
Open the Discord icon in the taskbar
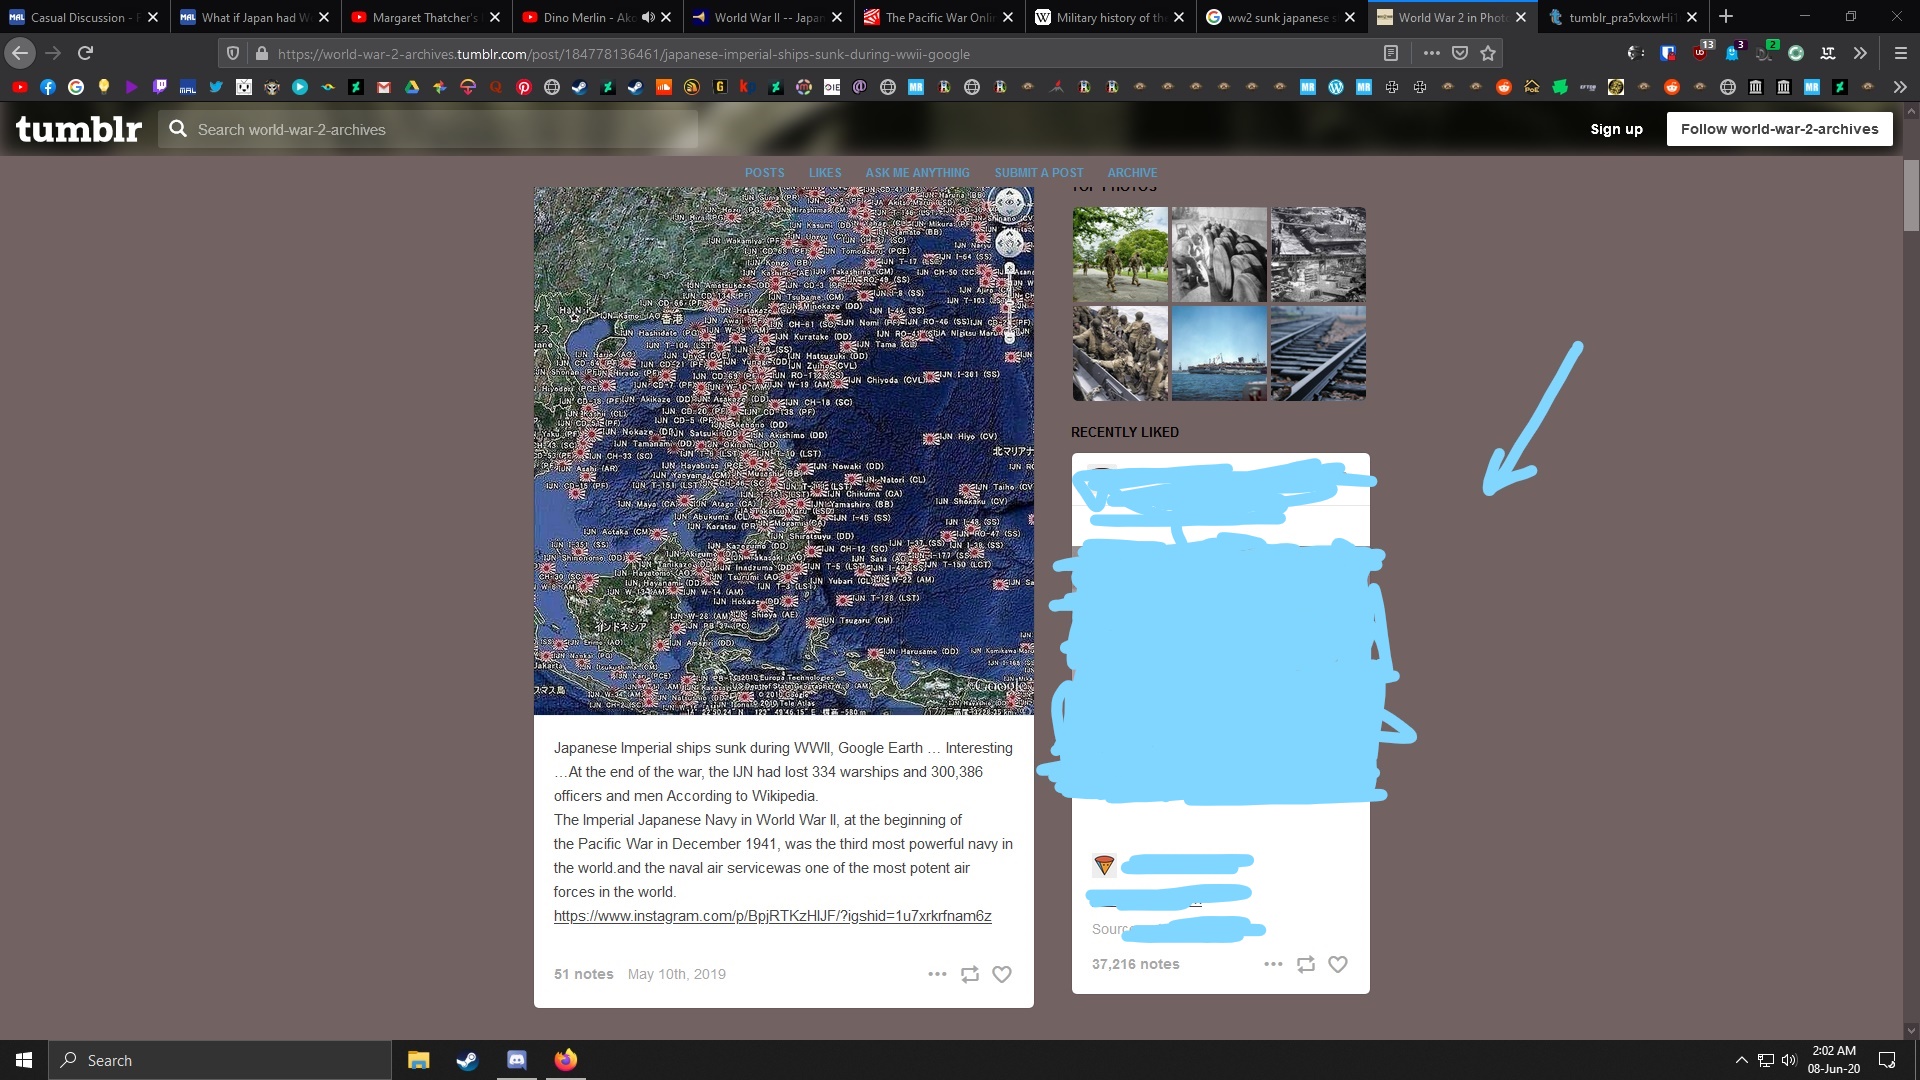pyautogui.click(x=516, y=1060)
